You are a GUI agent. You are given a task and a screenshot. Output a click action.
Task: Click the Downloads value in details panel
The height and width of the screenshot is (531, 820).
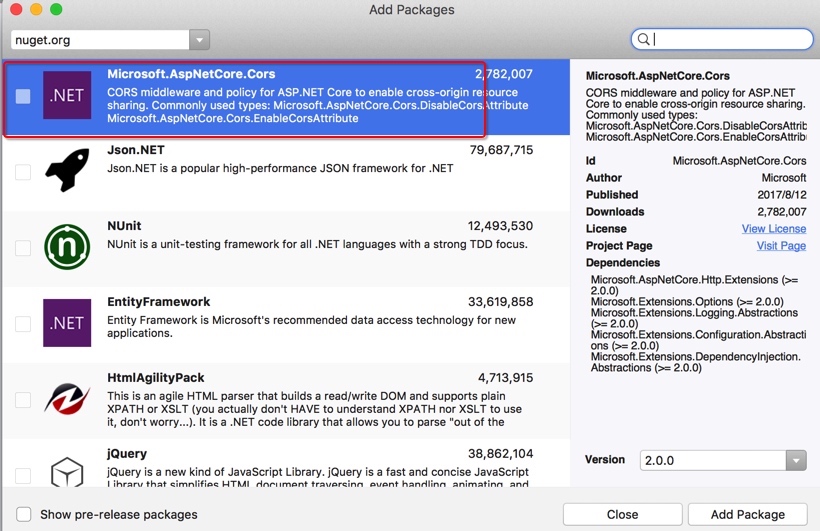coord(782,212)
